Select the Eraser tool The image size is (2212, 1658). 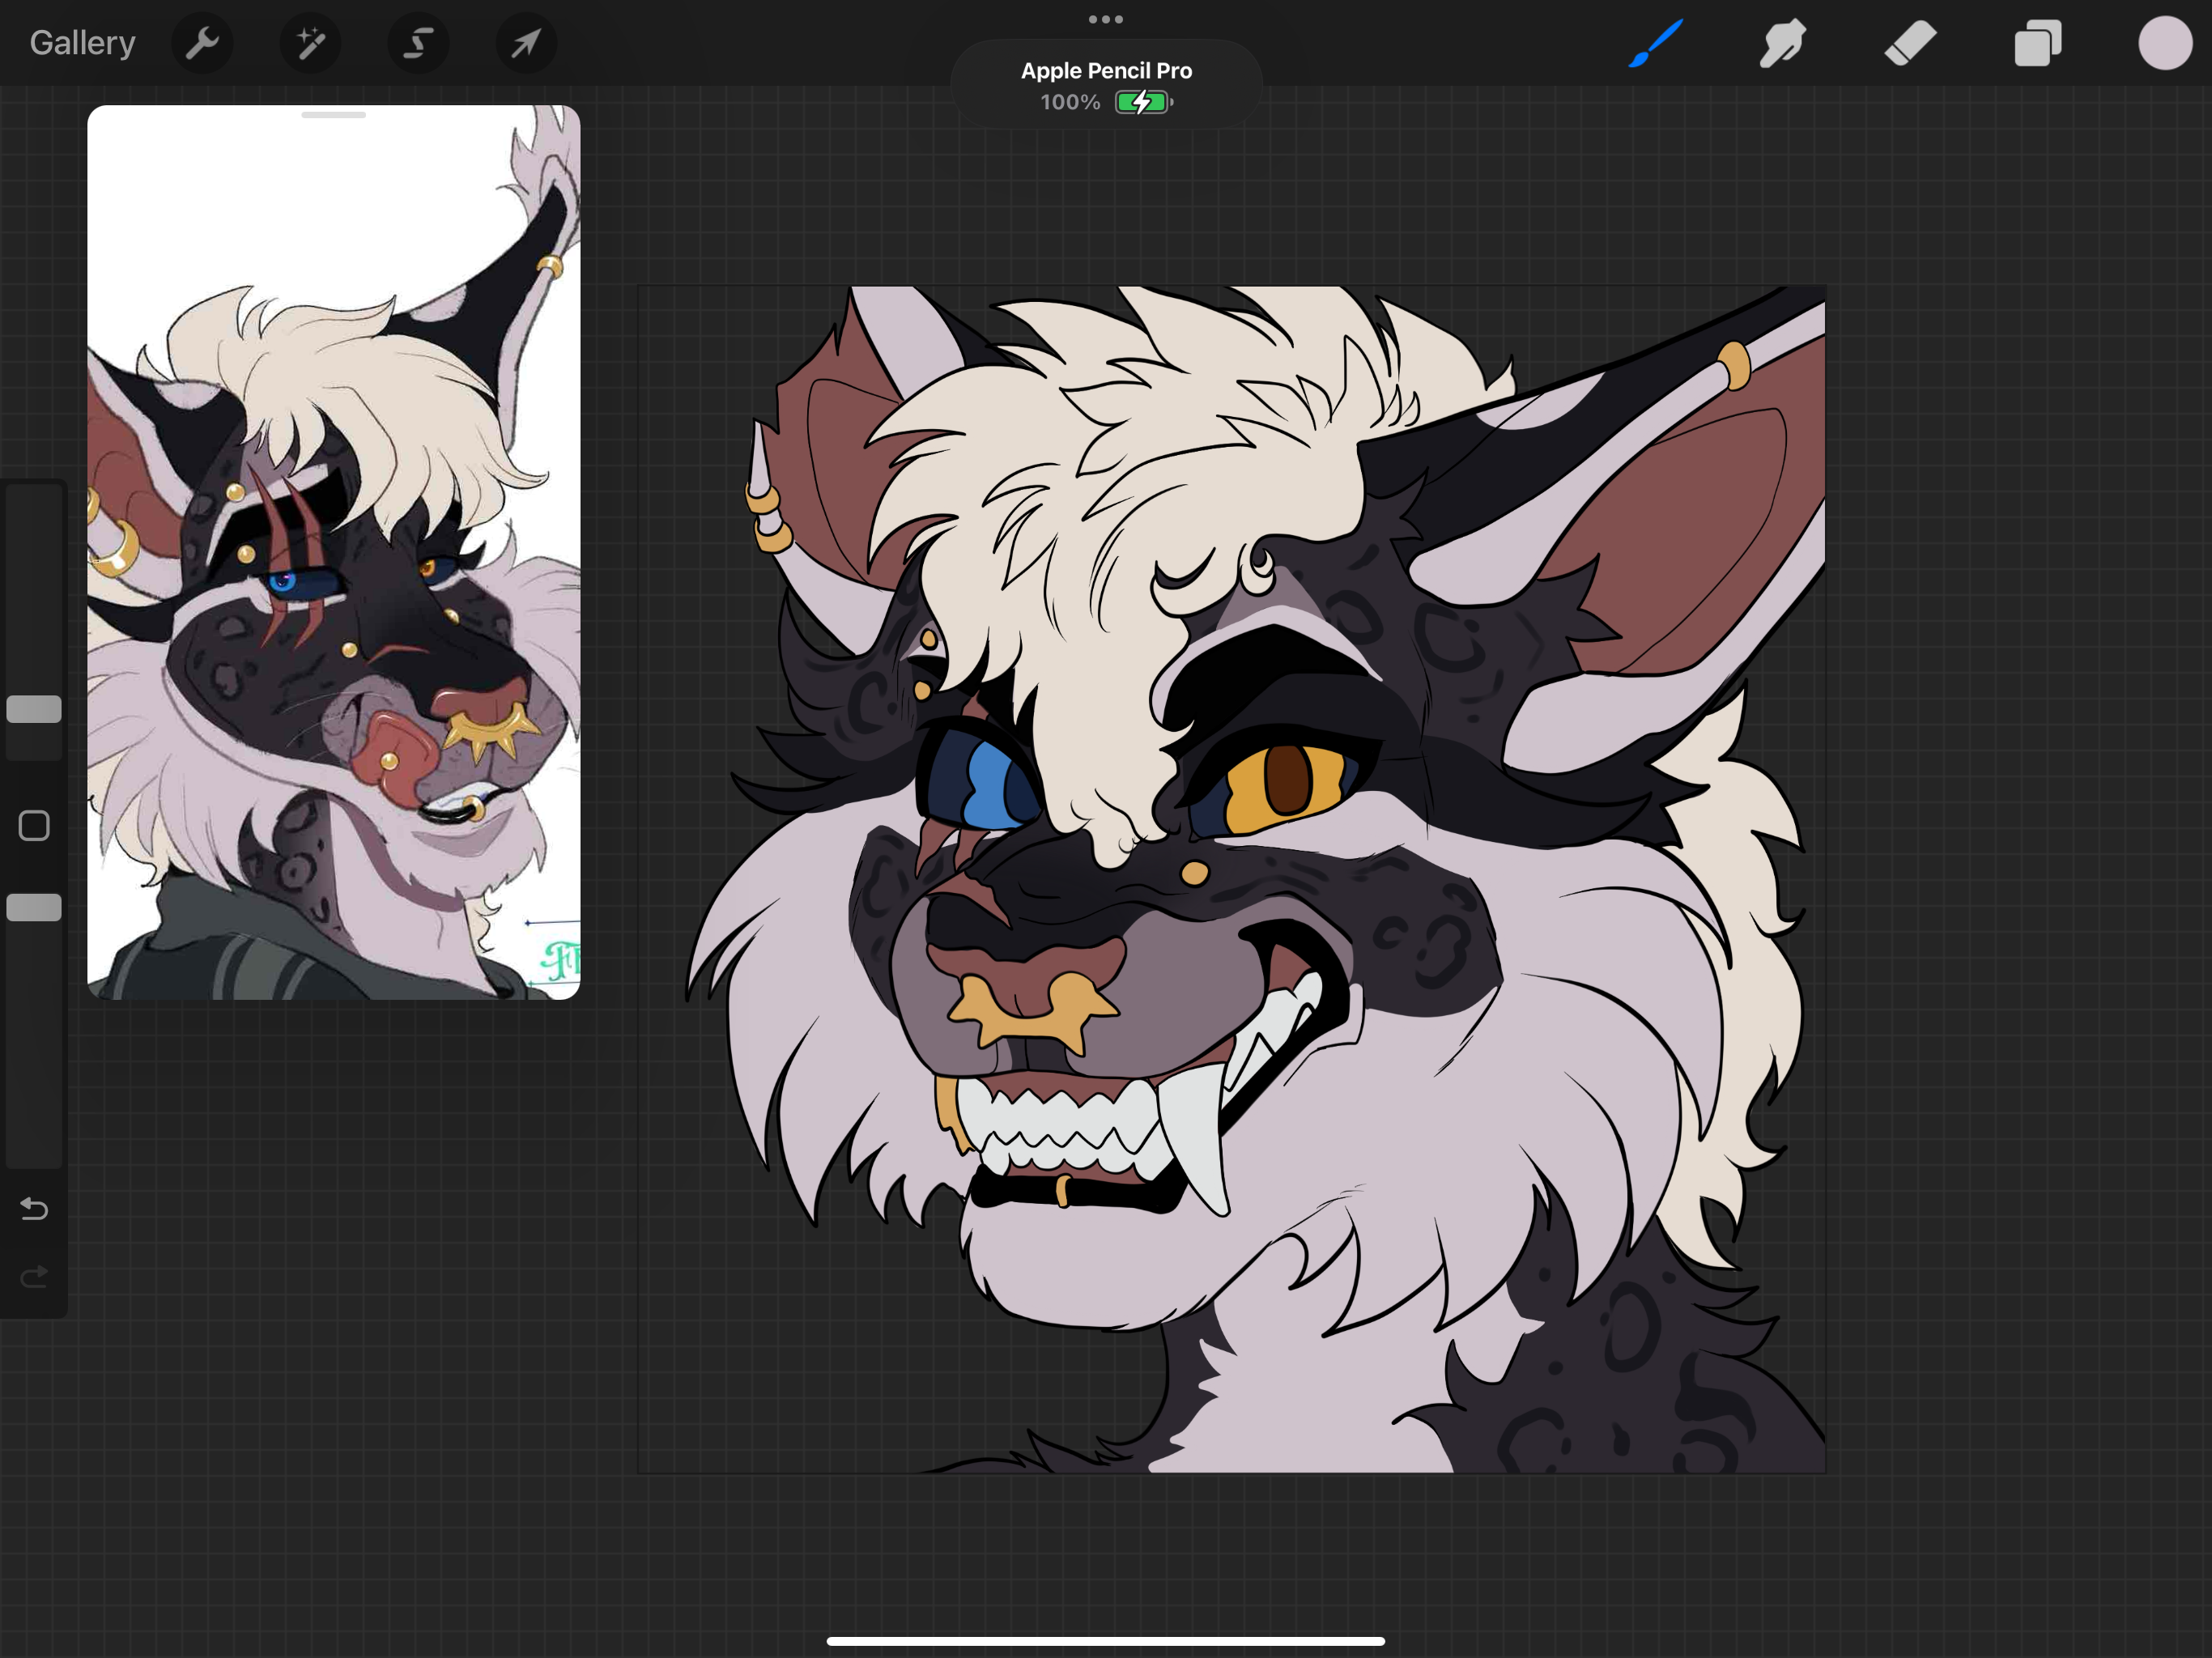(x=1910, y=43)
